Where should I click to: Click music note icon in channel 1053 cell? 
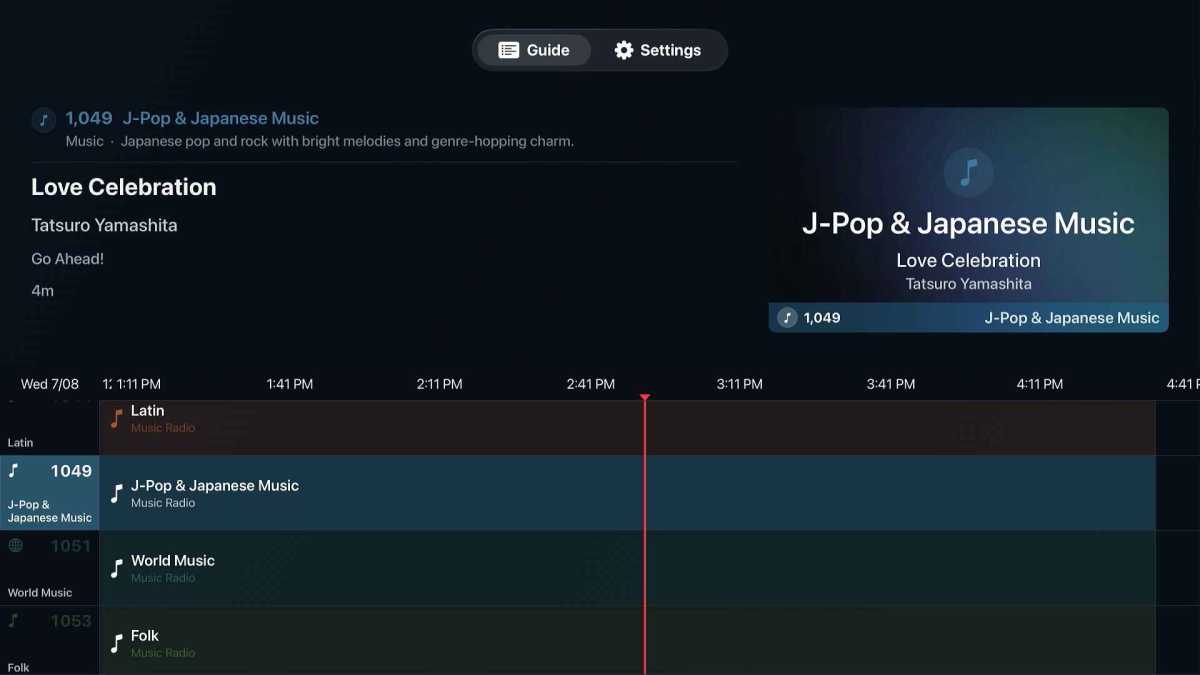tap(13, 620)
